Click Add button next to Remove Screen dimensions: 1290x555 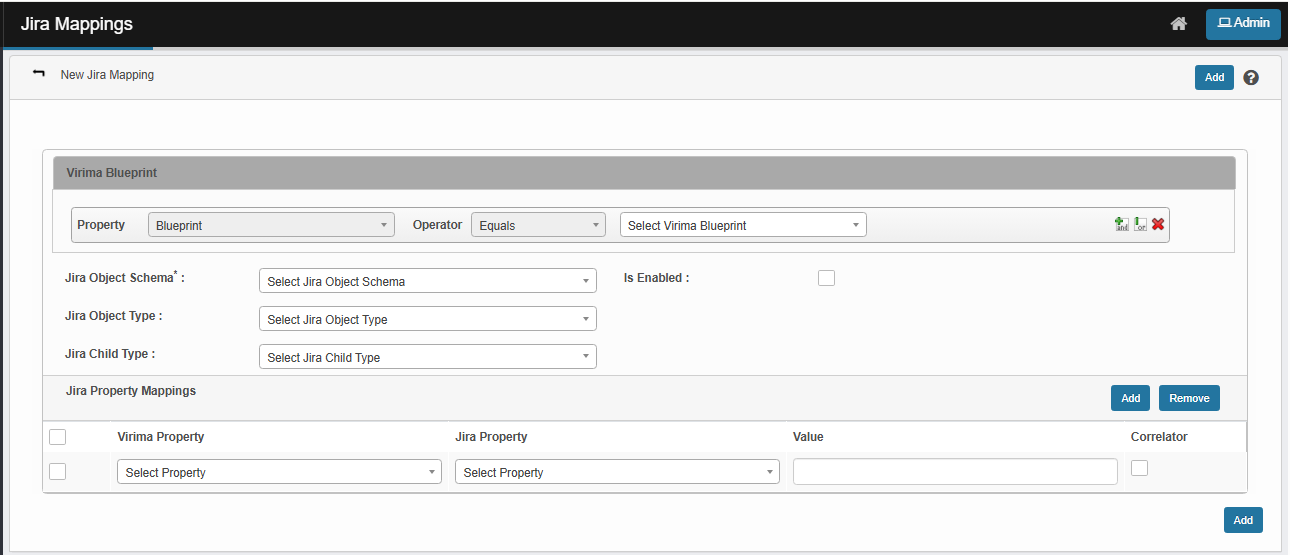tap(1130, 398)
